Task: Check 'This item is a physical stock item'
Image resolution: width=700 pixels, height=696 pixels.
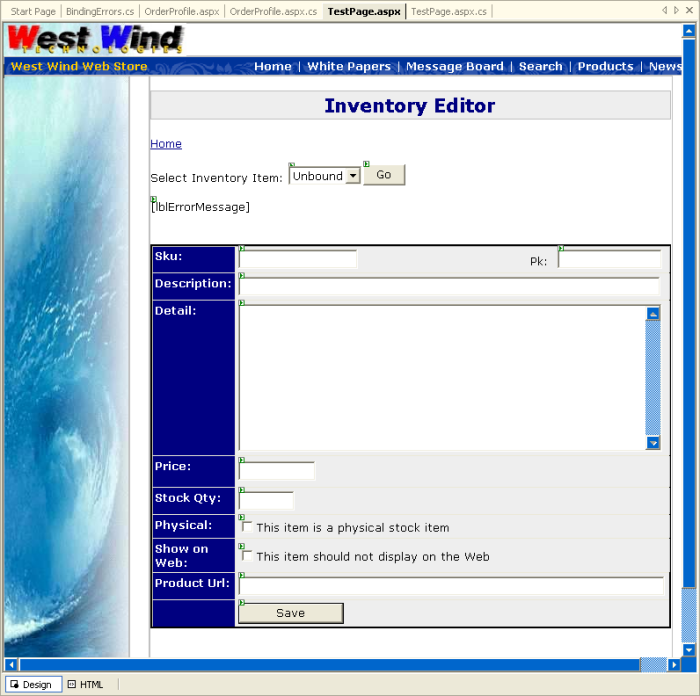Action: 247,526
